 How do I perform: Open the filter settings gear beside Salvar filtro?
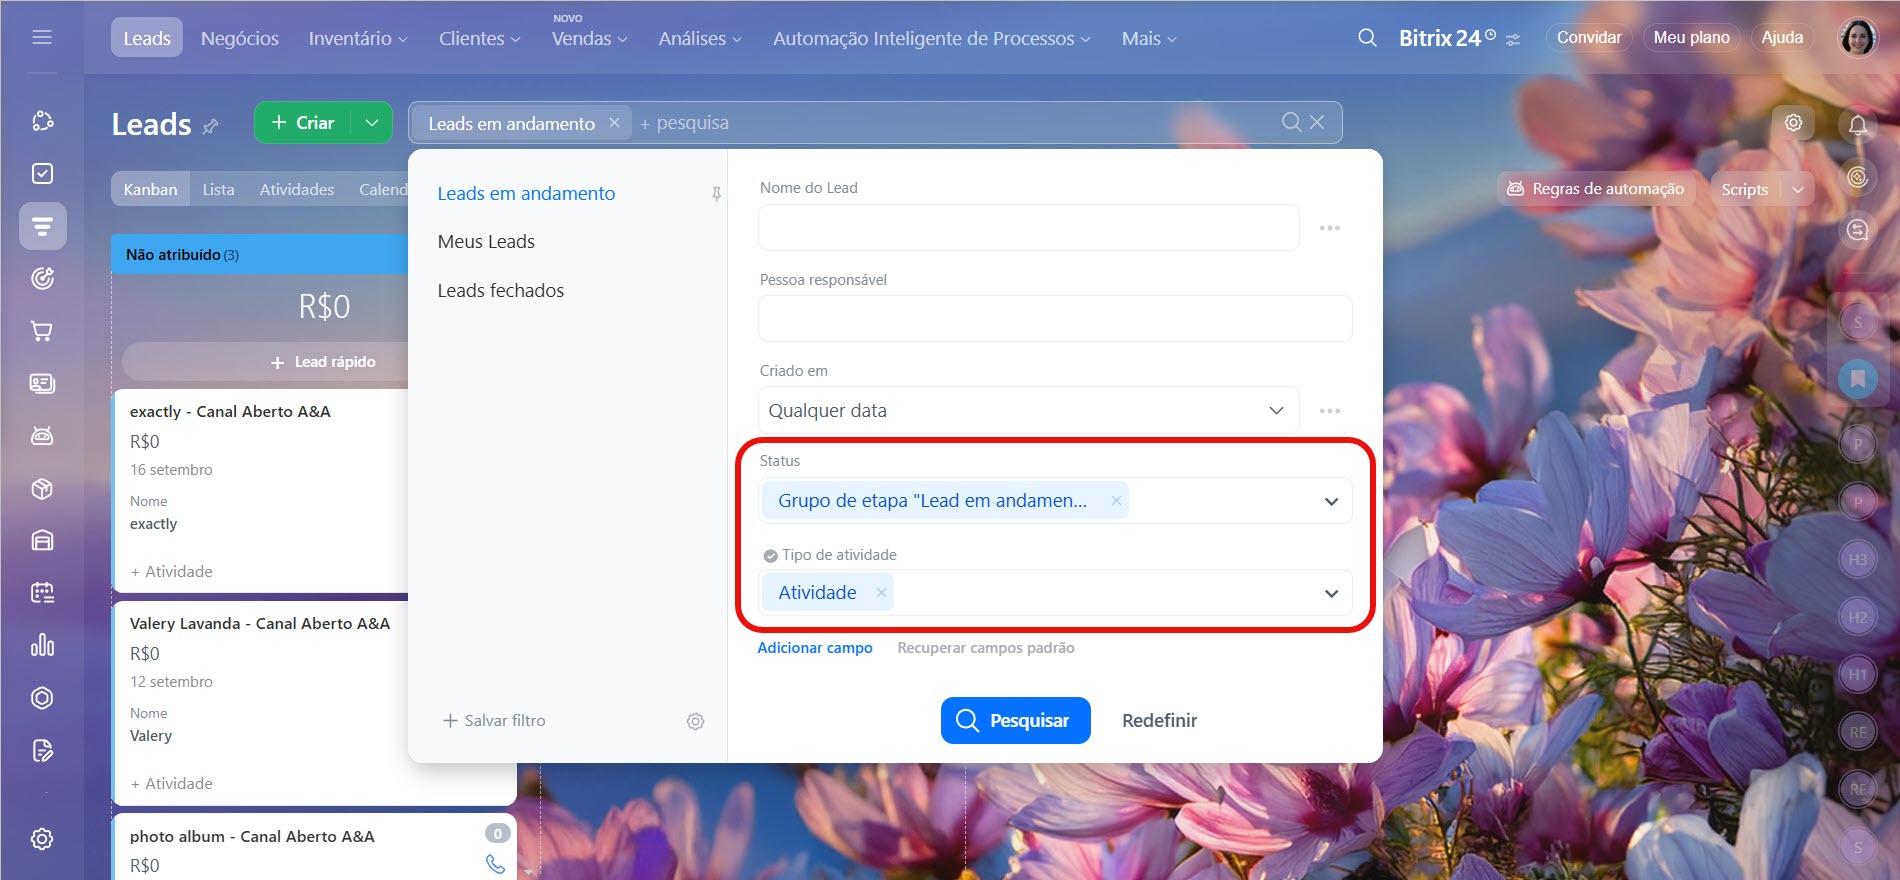pos(695,721)
